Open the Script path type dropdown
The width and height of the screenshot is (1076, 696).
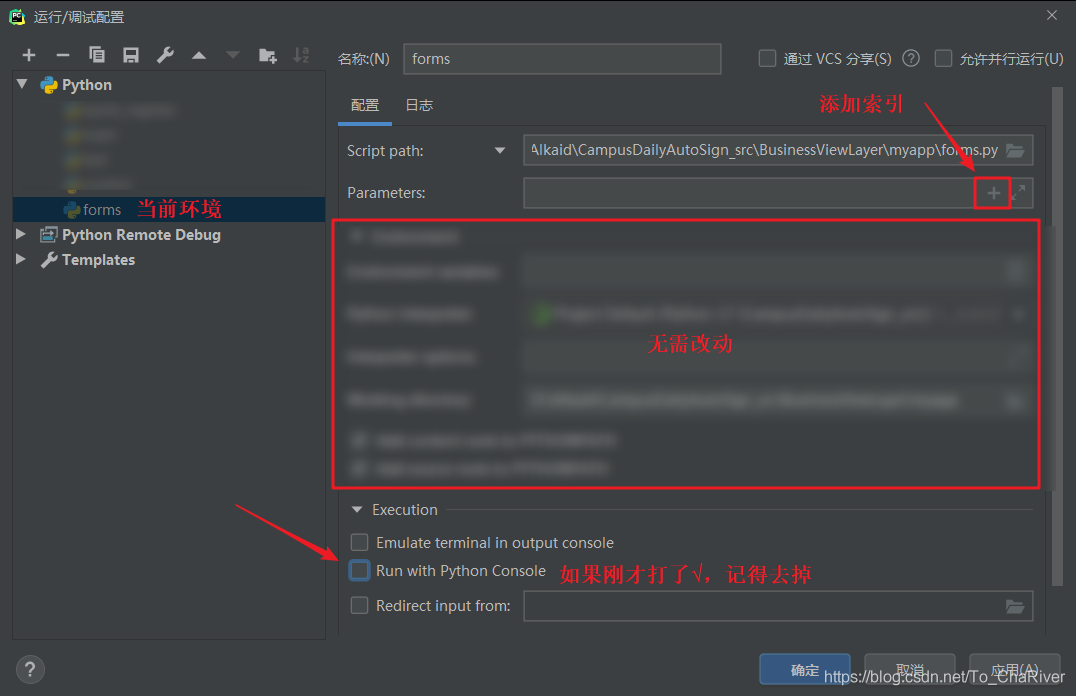500,151
